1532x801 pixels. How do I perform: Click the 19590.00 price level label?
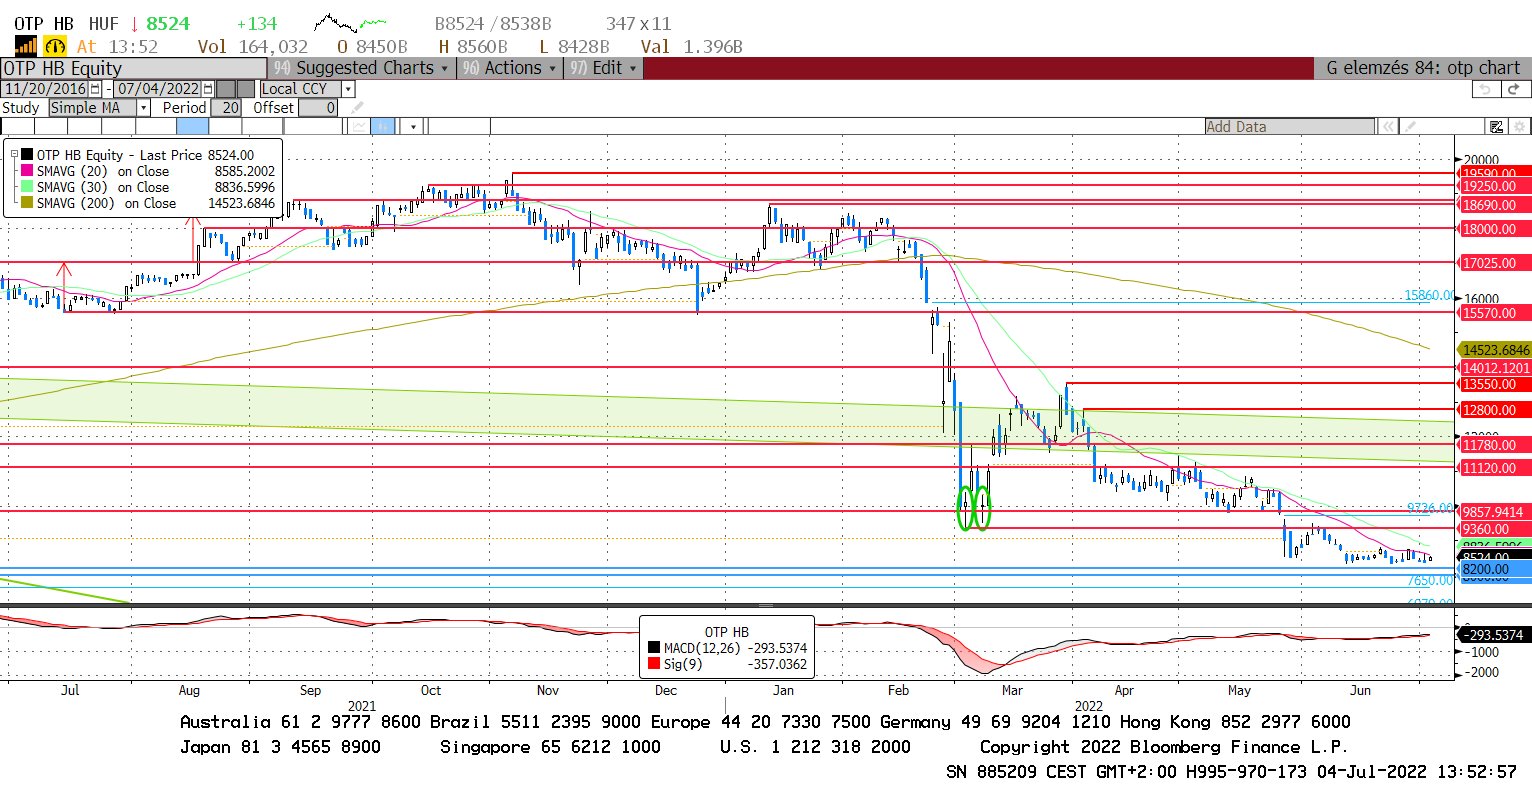pyautogui.click(x=1495, y=173)
